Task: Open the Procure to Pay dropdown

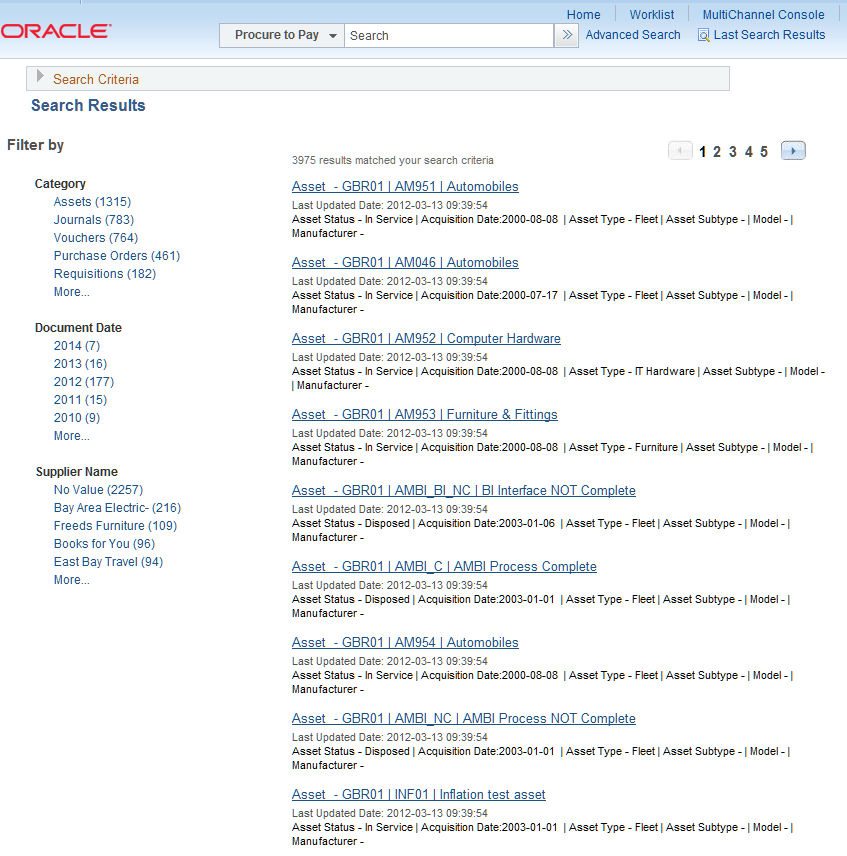Action: pos(282,35)
